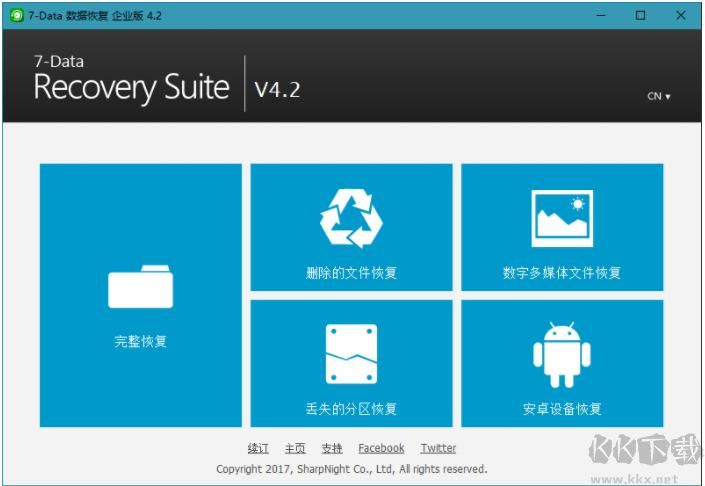The width and height of the screenshot is (705, 486).
Task: Visit the Facebook link
Action: (381, 448)
